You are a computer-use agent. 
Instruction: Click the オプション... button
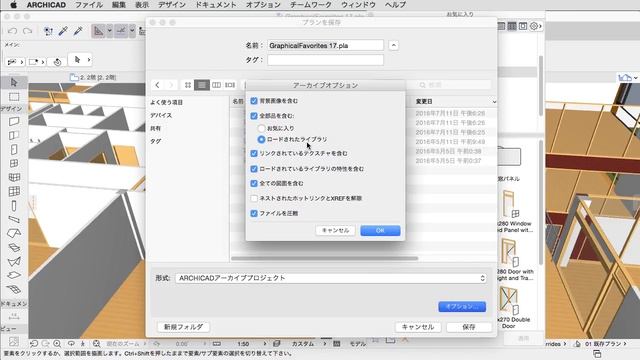pyautogui.click(x=462, y=307)
